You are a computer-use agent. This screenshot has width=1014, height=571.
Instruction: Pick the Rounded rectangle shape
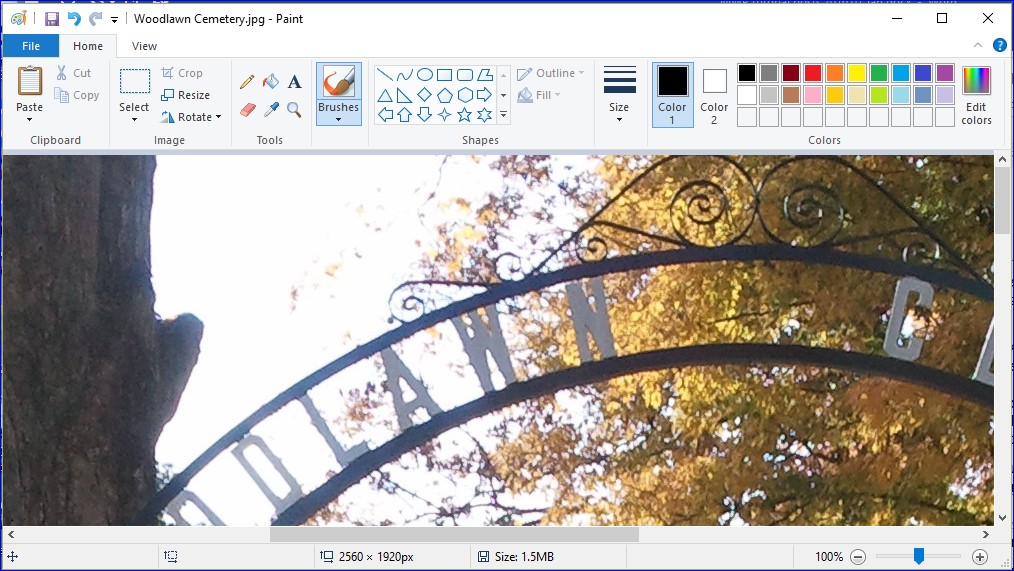coord(464,75)
